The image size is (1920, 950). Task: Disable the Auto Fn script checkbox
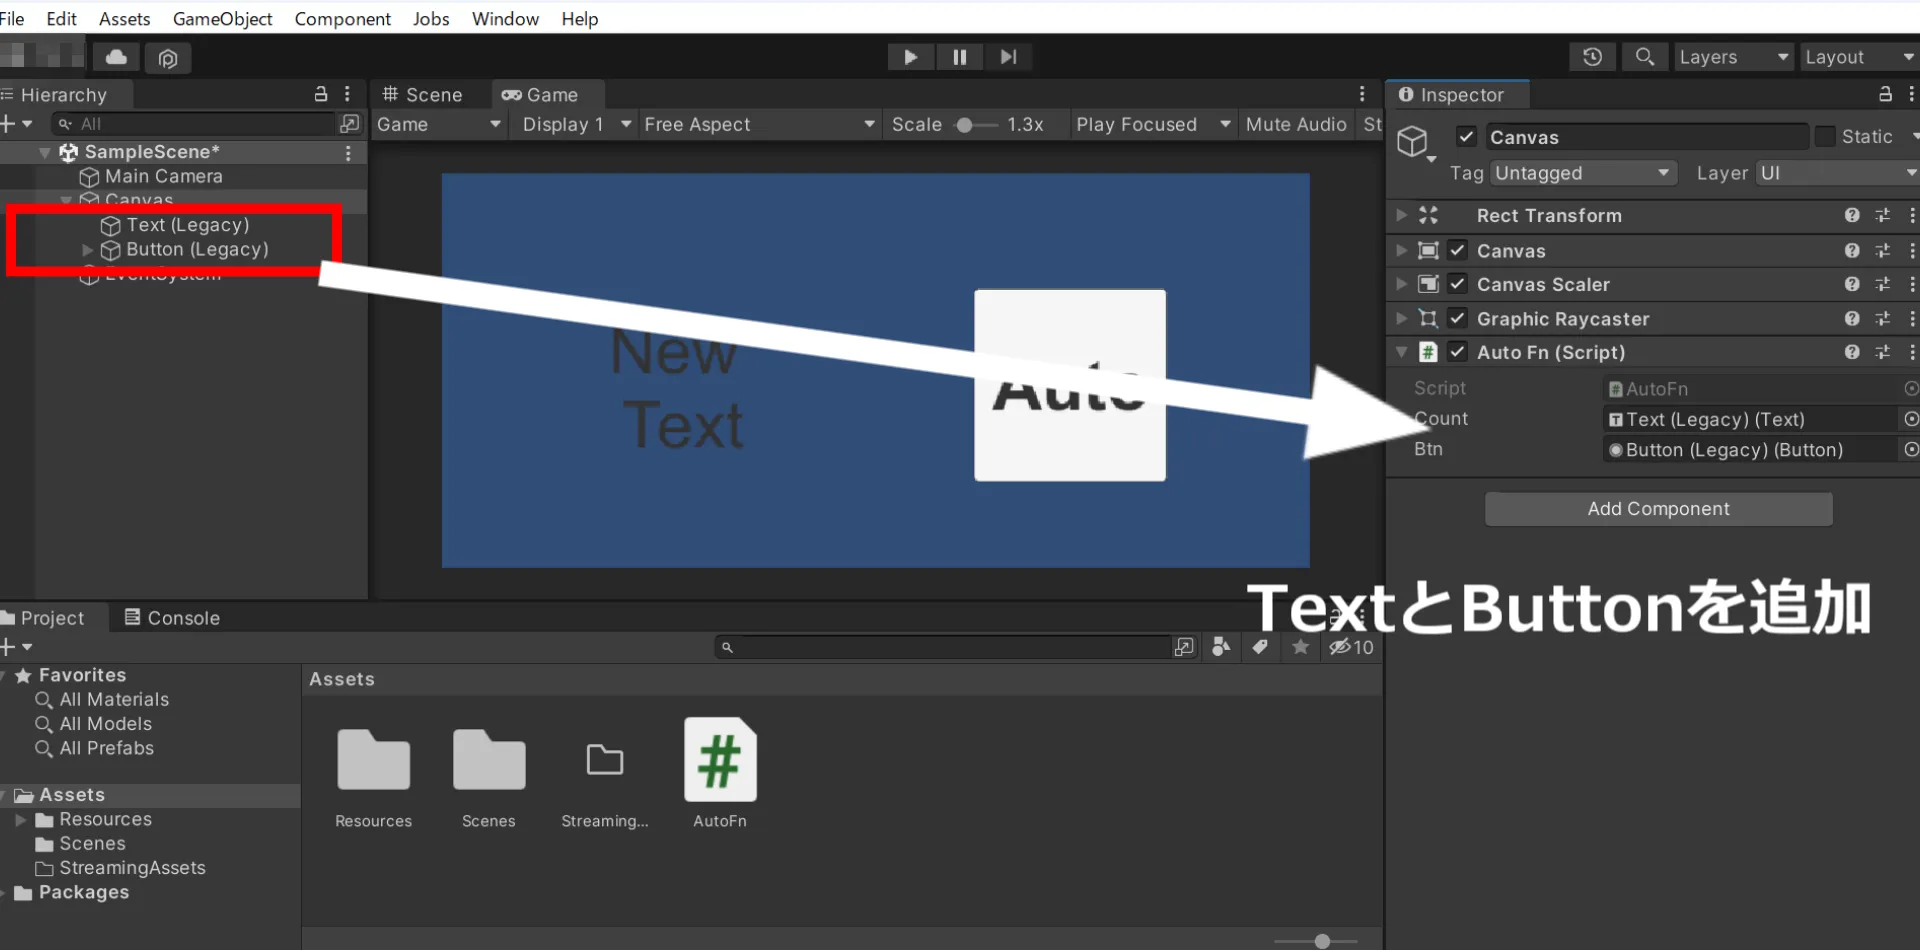click(1457, 352)
